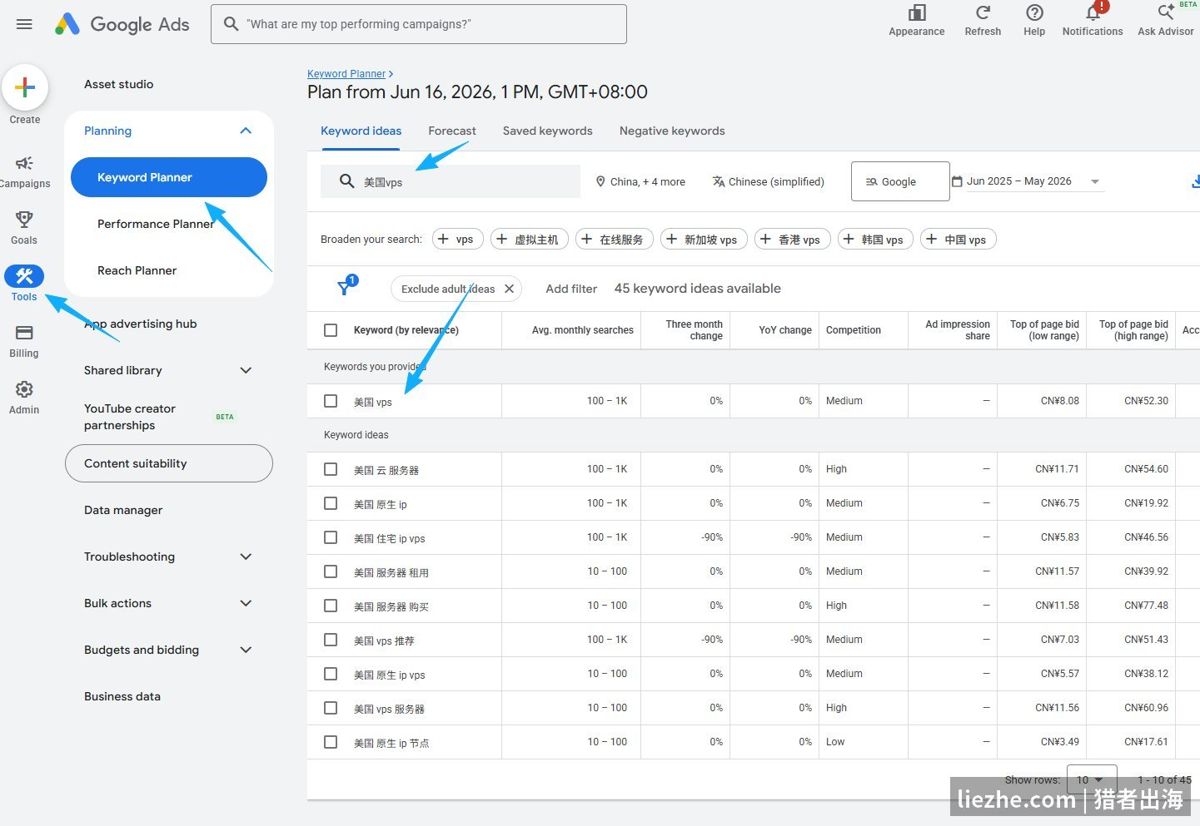The width and height of the screenshot is (1200, 826).
Task: Check the 美国 云 服务器 row
Action: 331,469
